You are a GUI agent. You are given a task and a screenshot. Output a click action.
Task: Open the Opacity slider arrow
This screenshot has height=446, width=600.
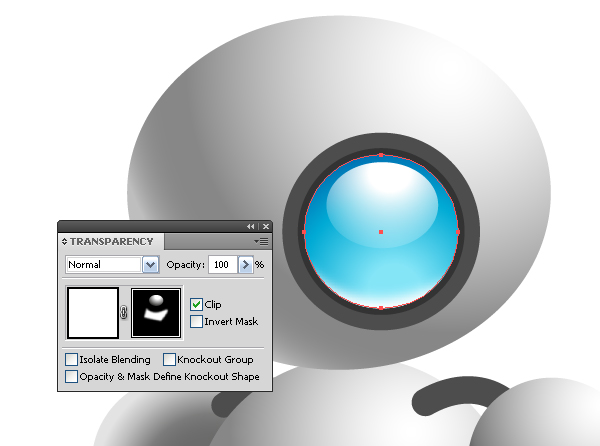(x=245, y=264)
